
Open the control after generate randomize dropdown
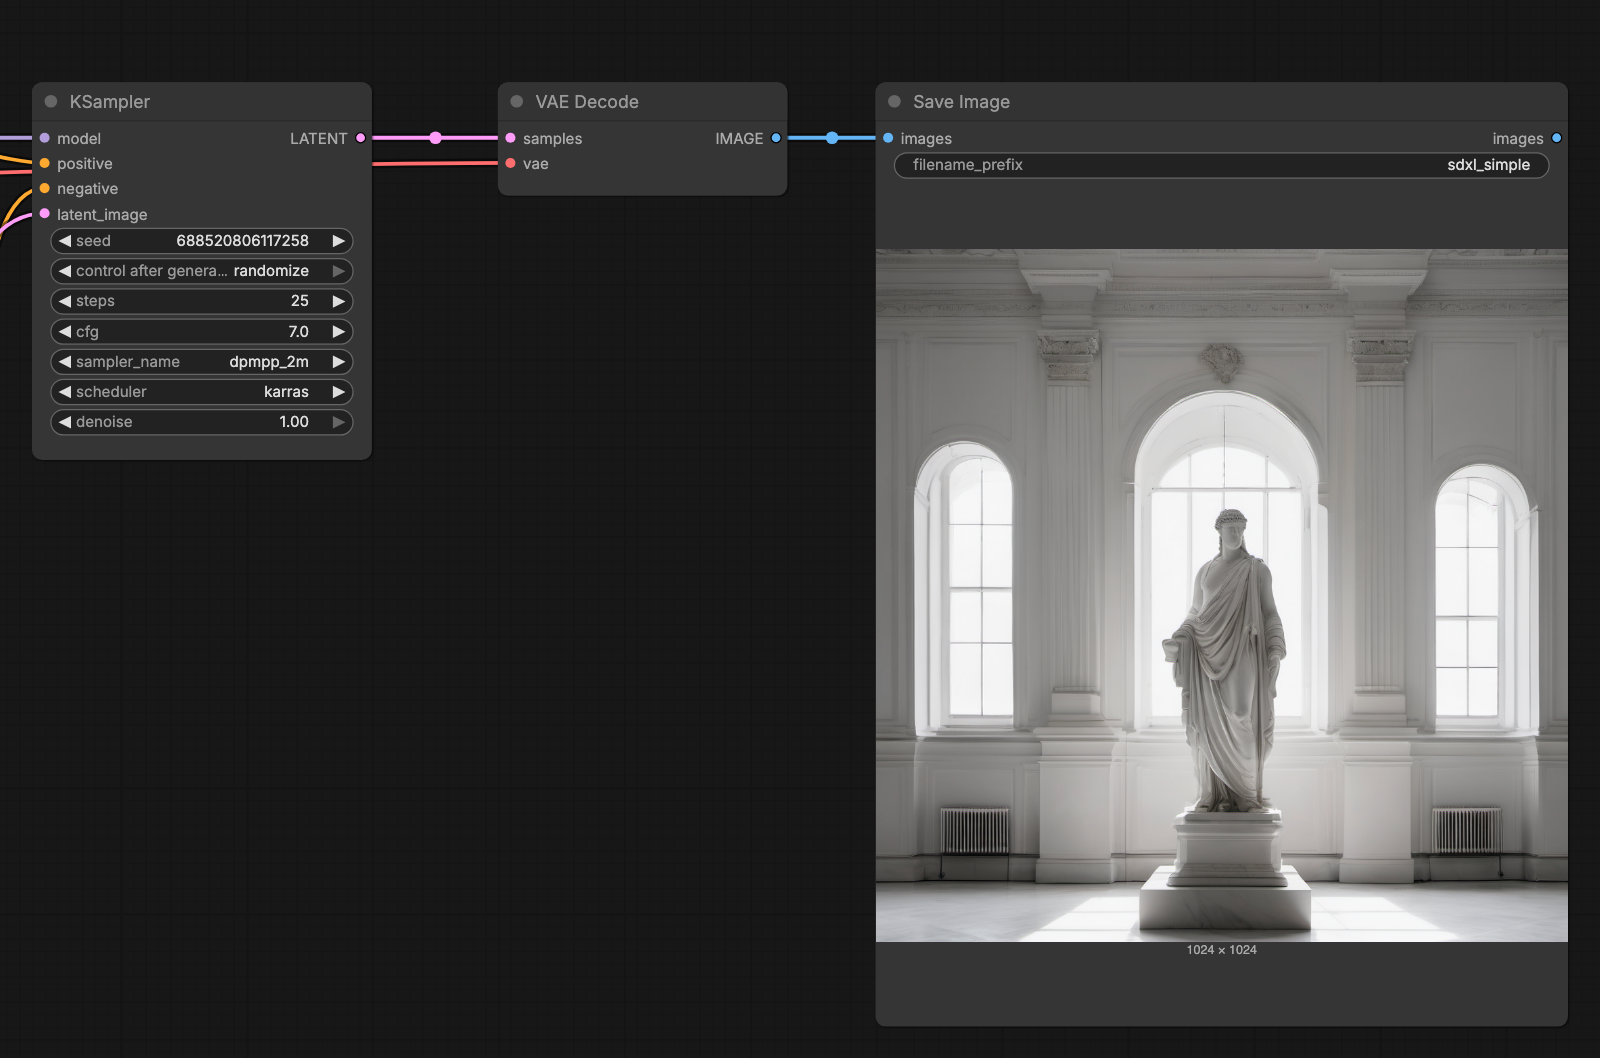point(202,271)
